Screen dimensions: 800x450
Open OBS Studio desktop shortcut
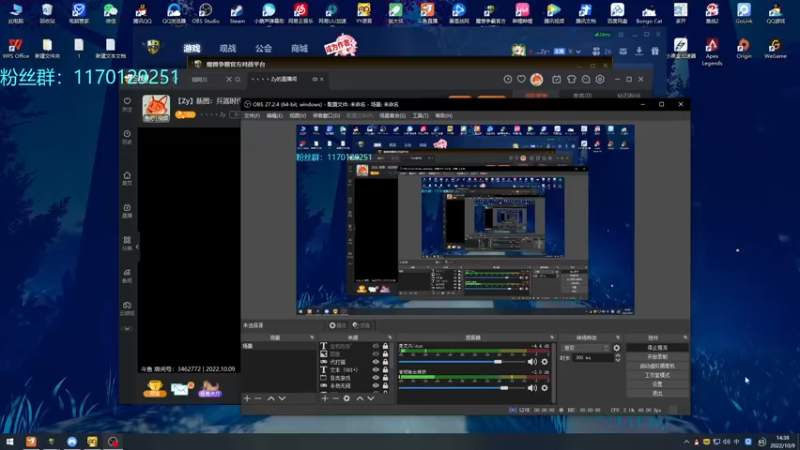point(205,14)
